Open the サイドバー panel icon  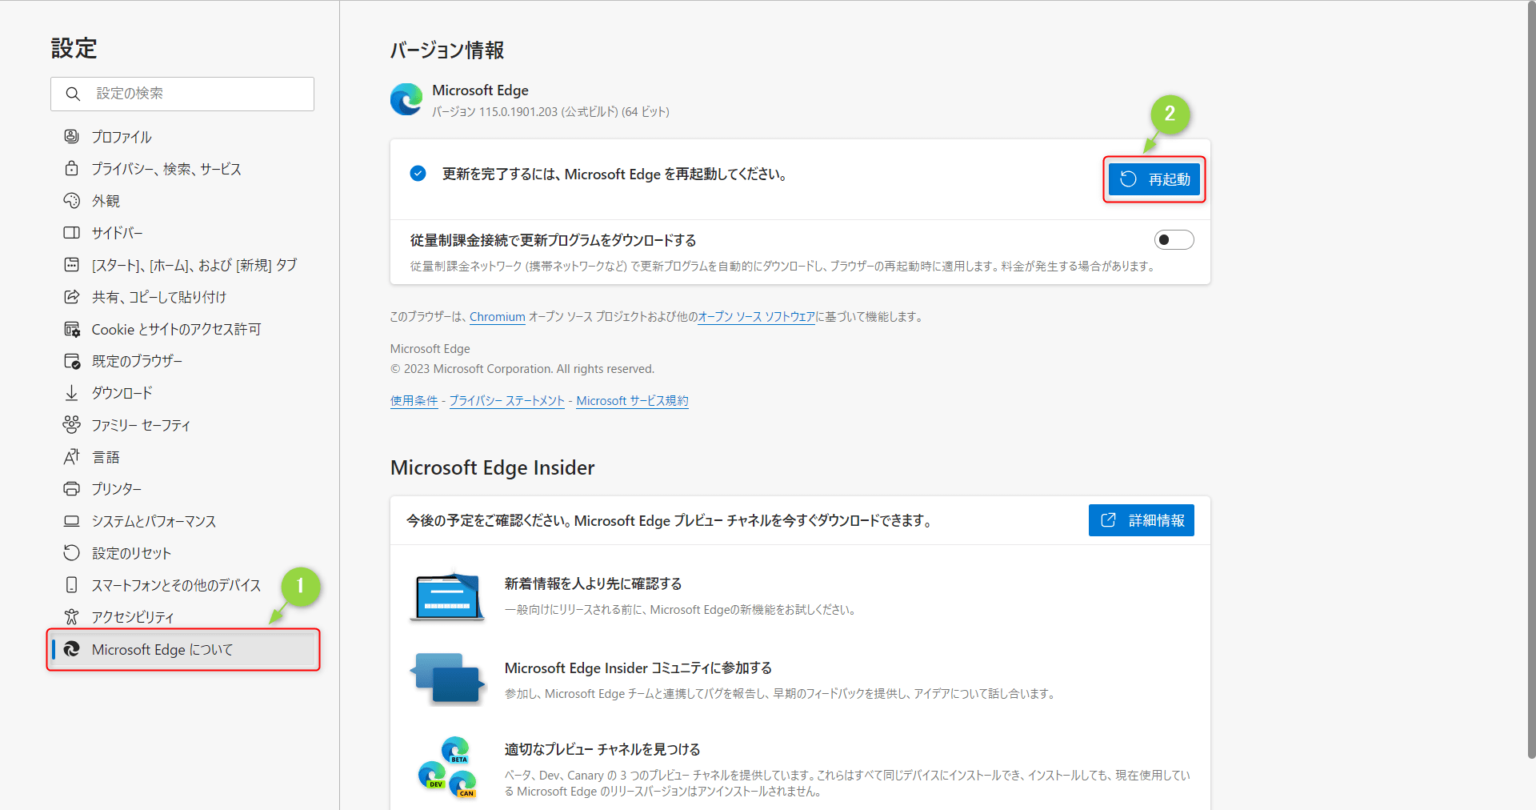(70, 232)
